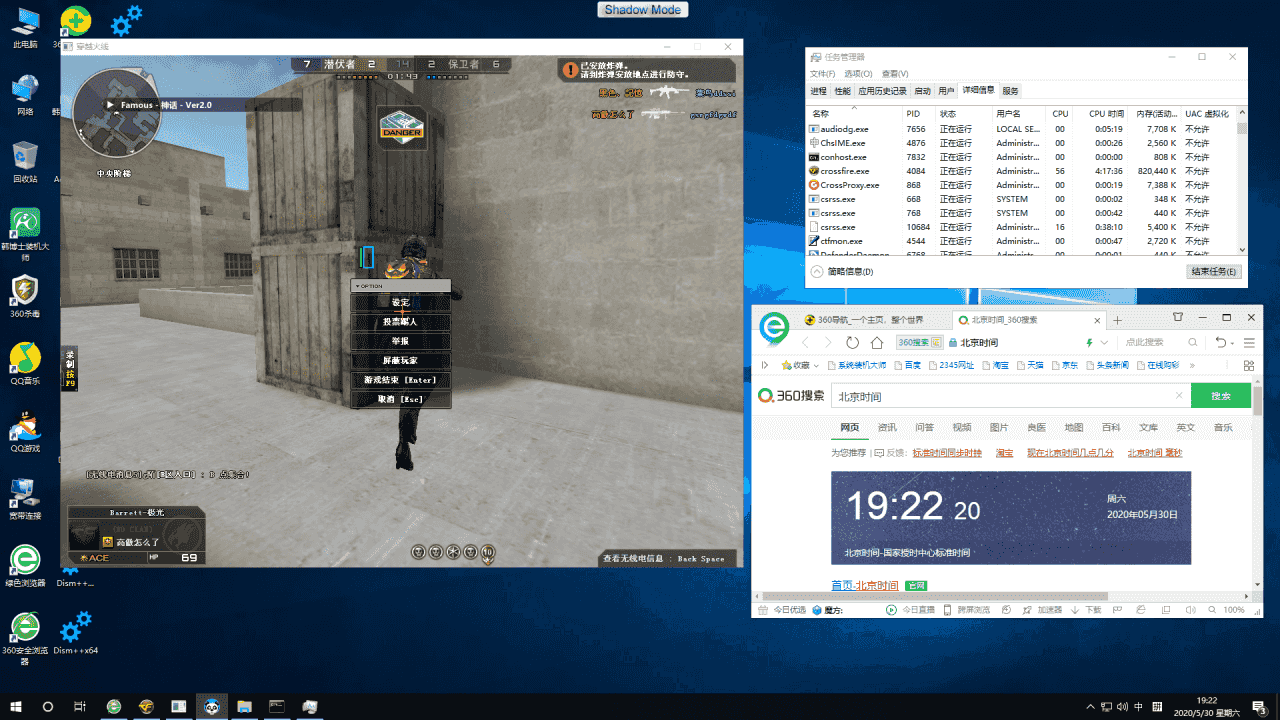Open the QQ游戏 desktop icon
The width and height of the screenshot is (1280, 720).
(x=25, y=432)
